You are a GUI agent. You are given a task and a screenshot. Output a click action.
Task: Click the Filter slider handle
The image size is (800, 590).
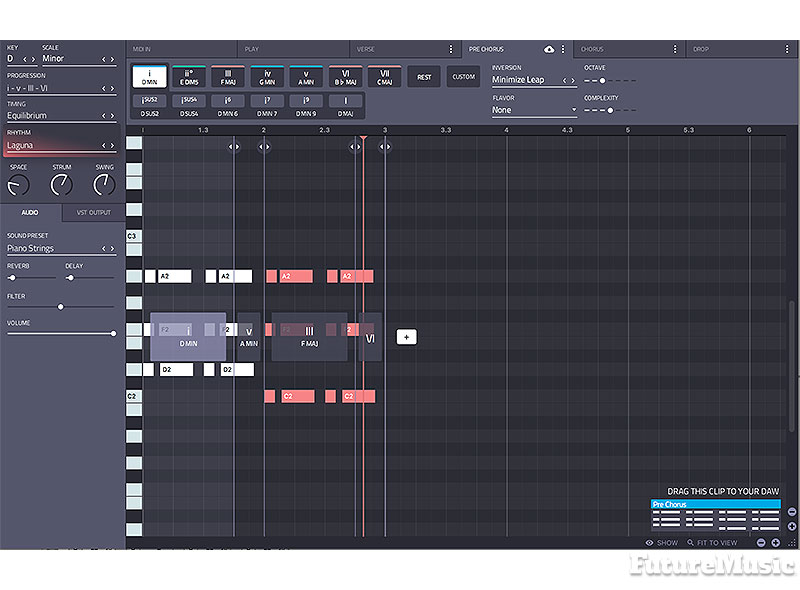61,307
